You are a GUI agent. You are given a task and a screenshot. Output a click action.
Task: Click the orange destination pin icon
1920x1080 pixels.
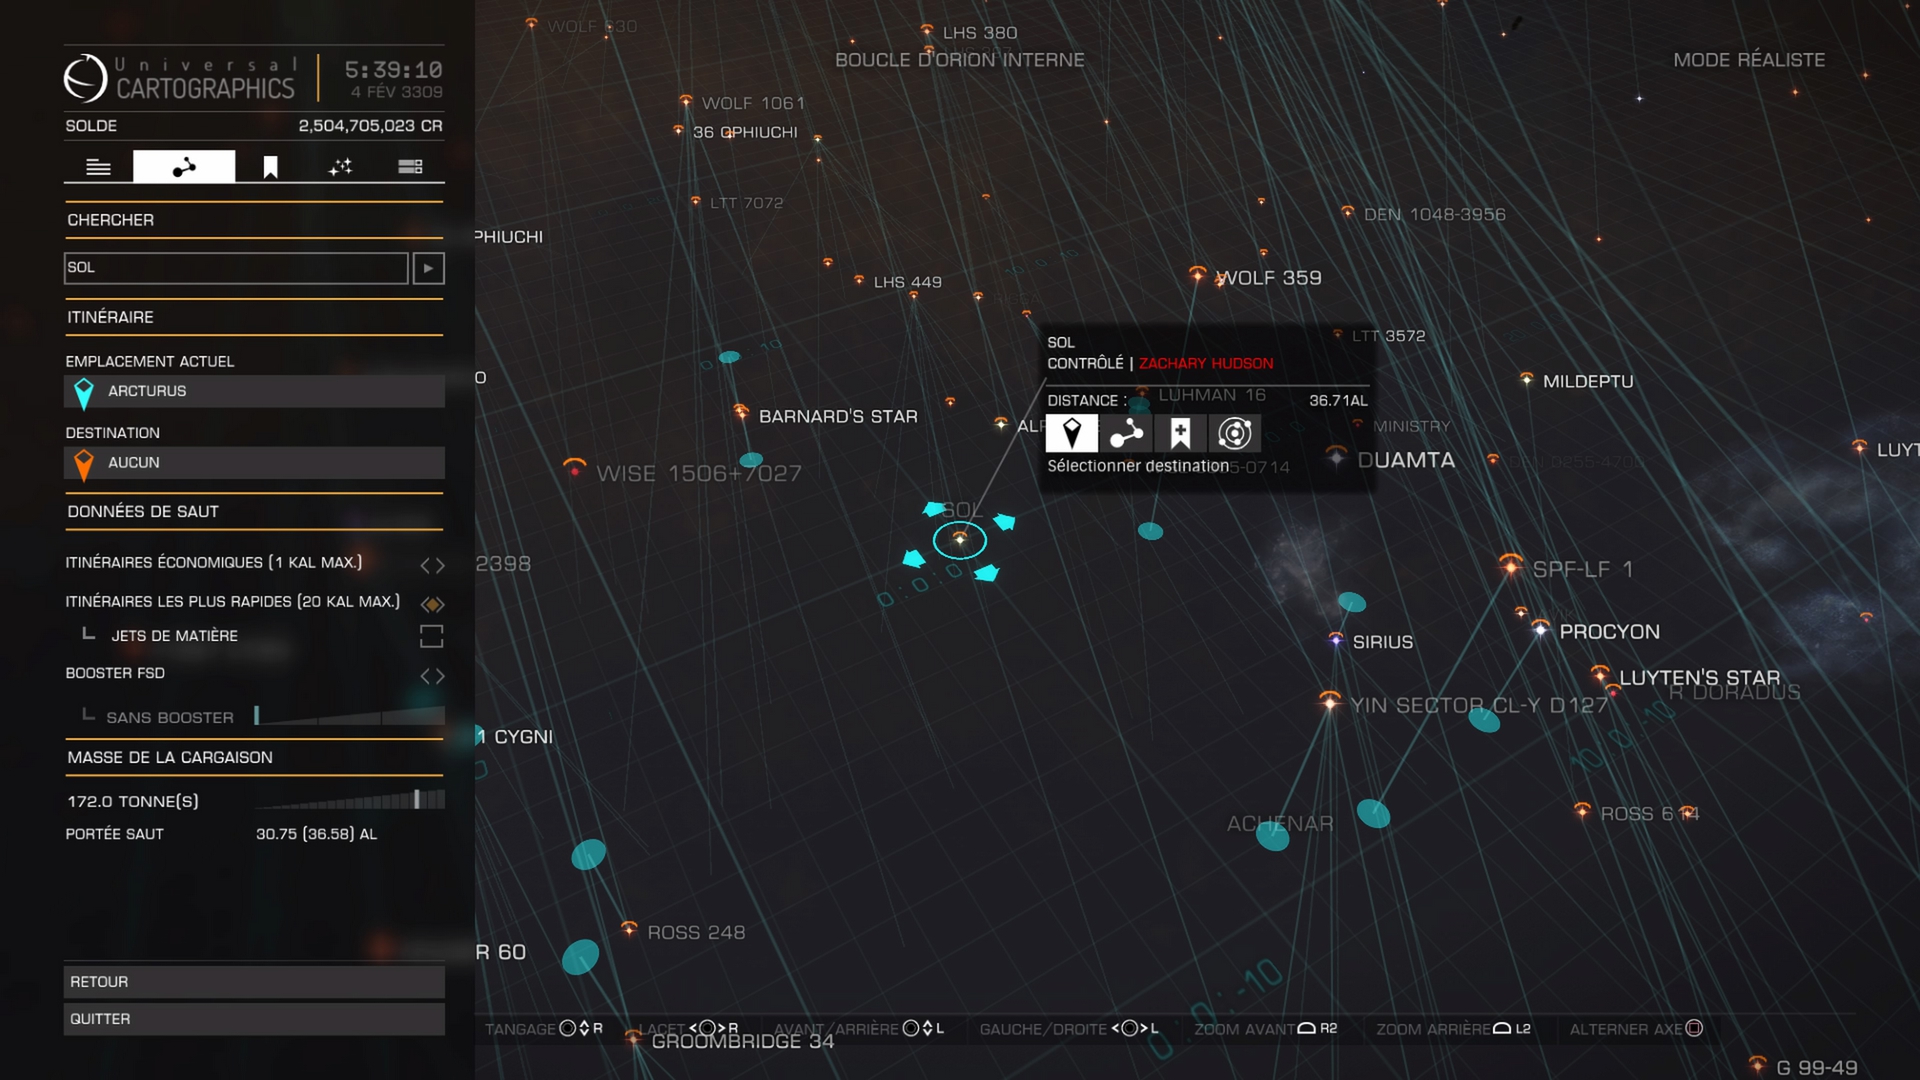(x=84, y=465)
